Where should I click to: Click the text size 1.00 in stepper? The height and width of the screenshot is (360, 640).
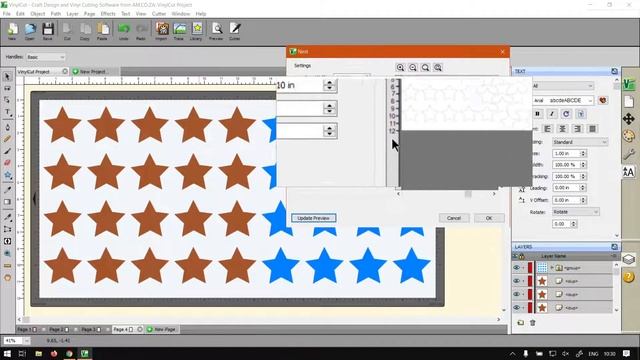tap(583, 153)
